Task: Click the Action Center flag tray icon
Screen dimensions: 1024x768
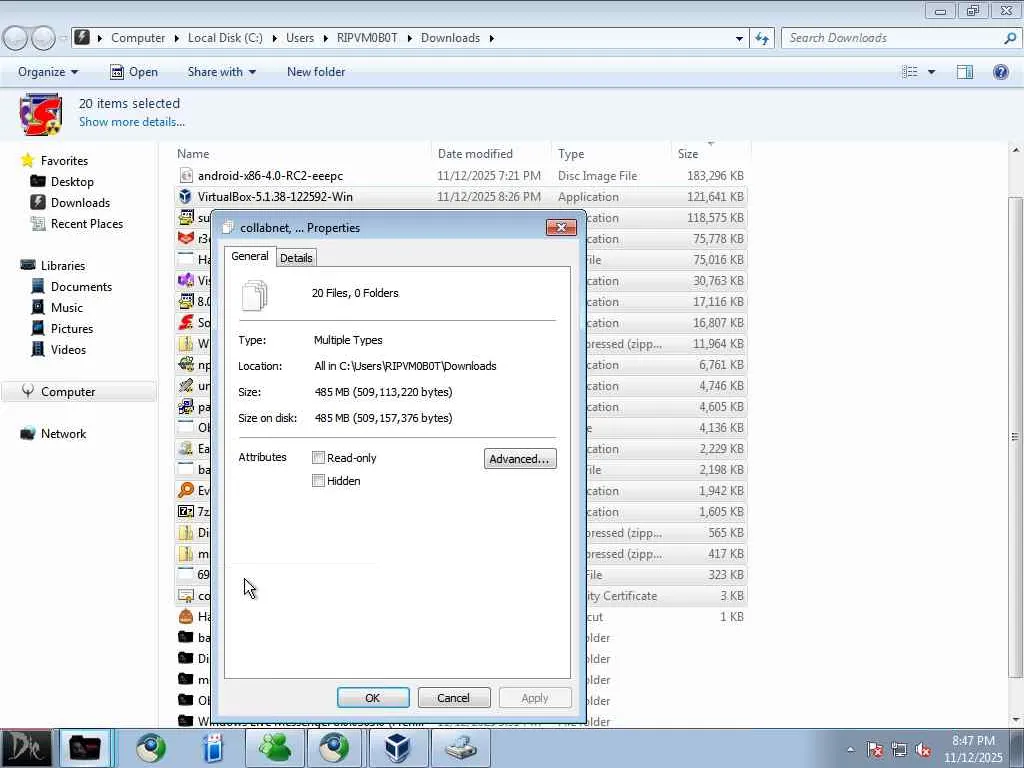Action: tap(874, 750)
